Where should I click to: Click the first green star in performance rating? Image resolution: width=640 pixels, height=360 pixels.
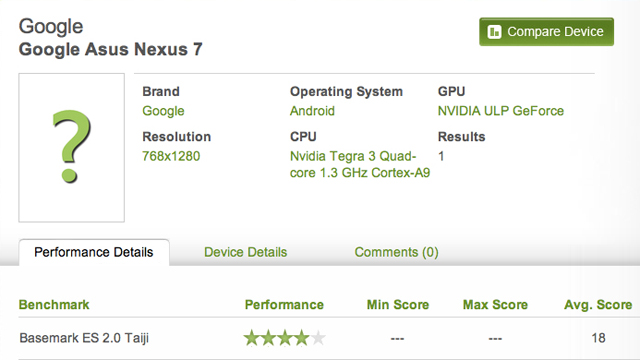click(251, 338)
